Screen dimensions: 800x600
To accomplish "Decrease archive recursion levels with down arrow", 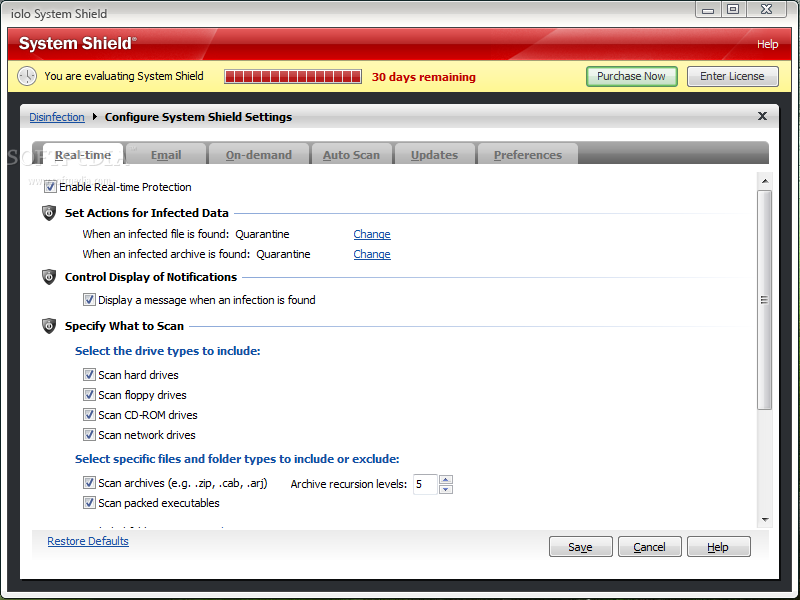I will pos(446,489).
